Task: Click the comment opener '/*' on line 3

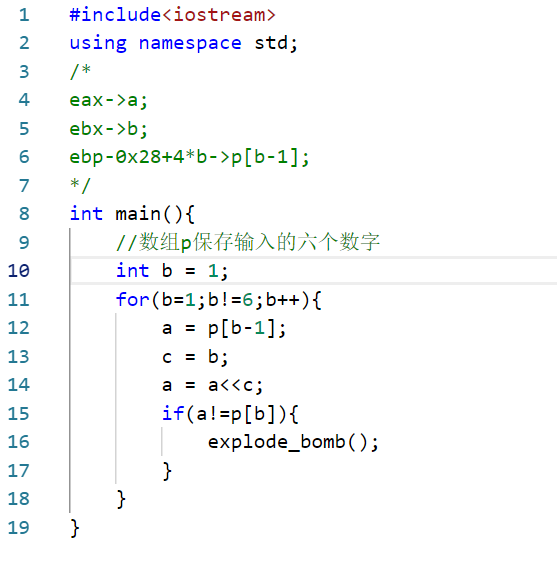Action: 80,71
